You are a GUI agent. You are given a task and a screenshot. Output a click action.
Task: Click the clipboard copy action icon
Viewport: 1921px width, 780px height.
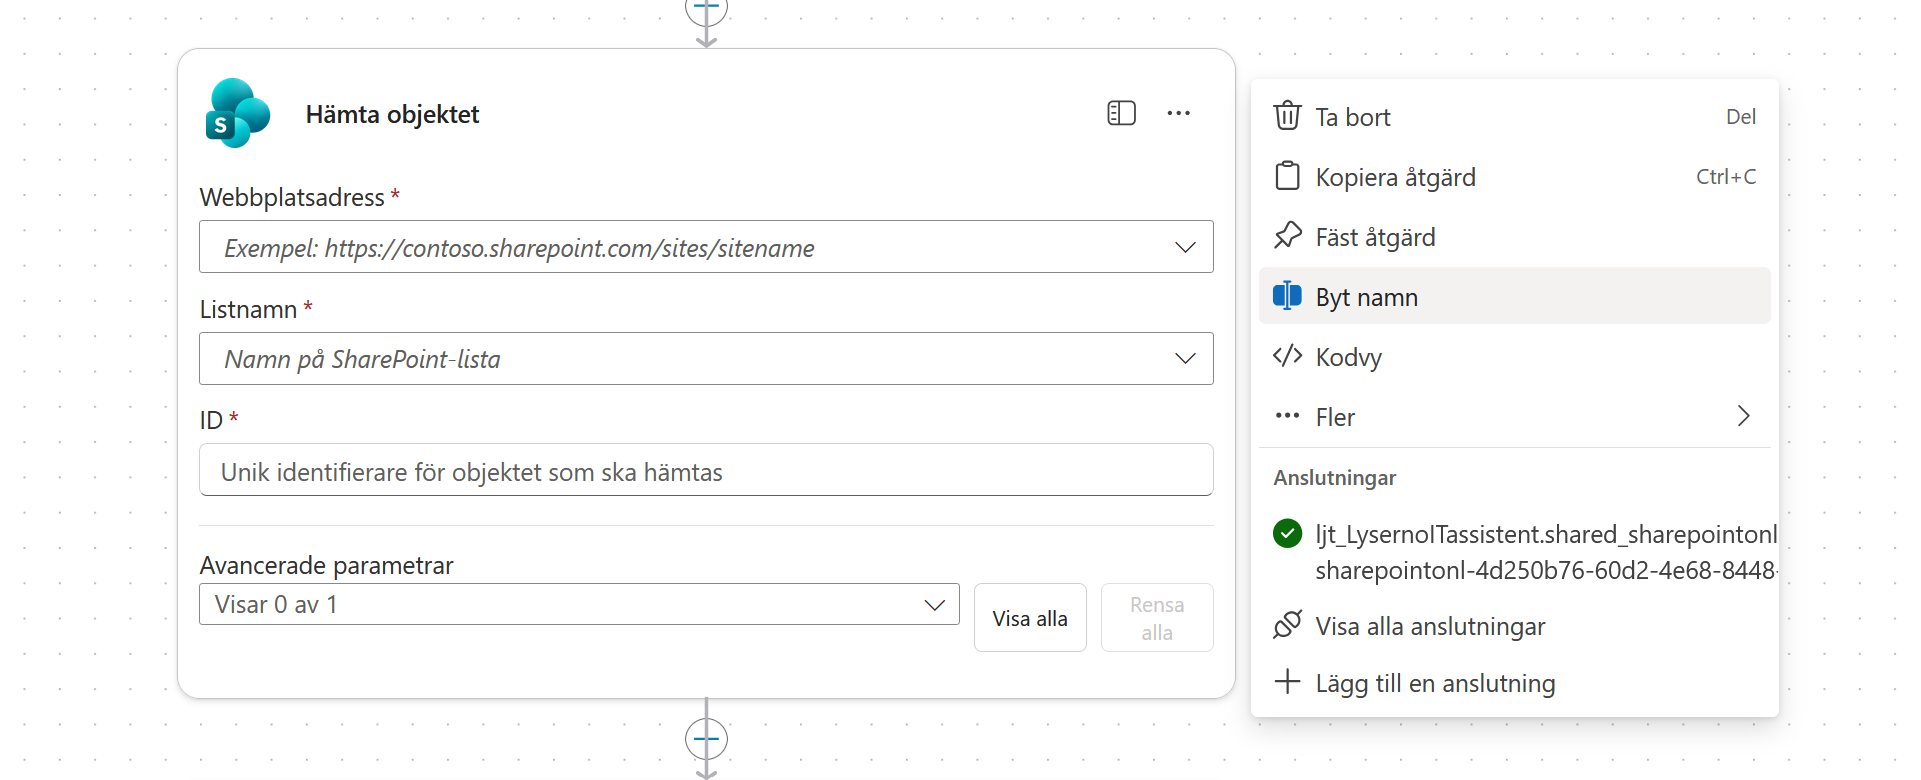click(x=1287, y=176)
